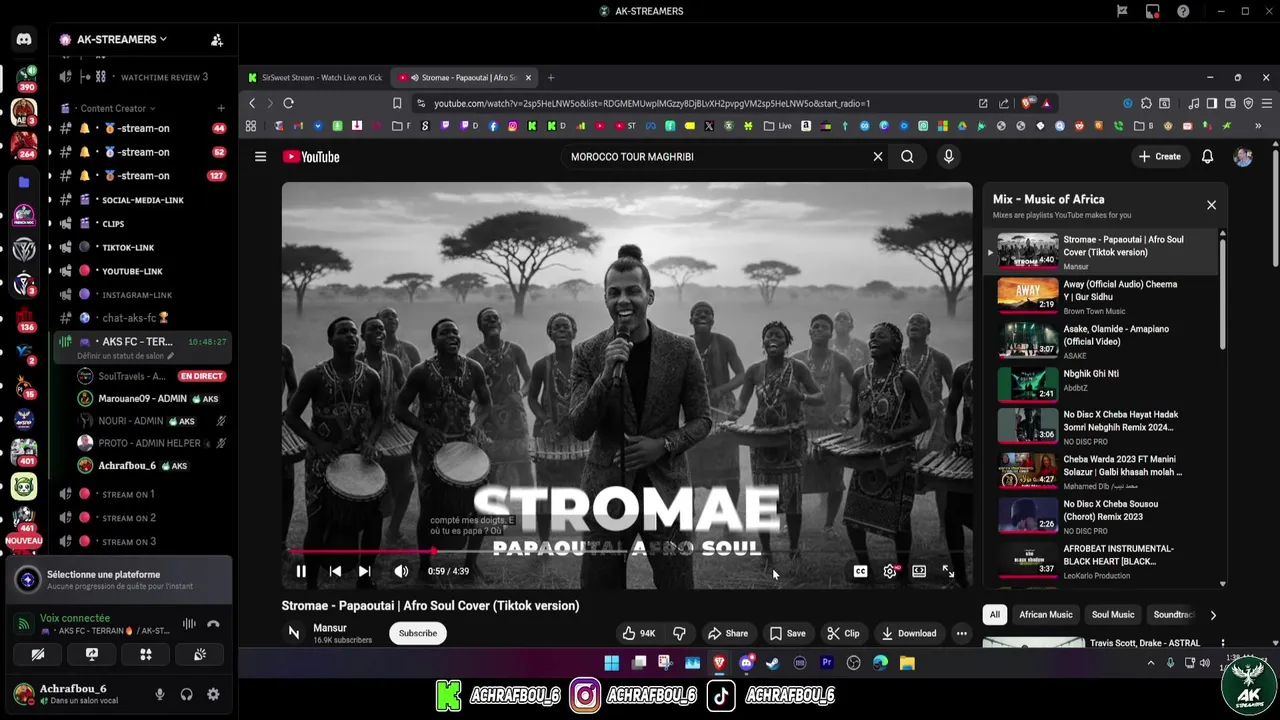
Task: Mute Discord microphone
Action: [x=159, y=694]
